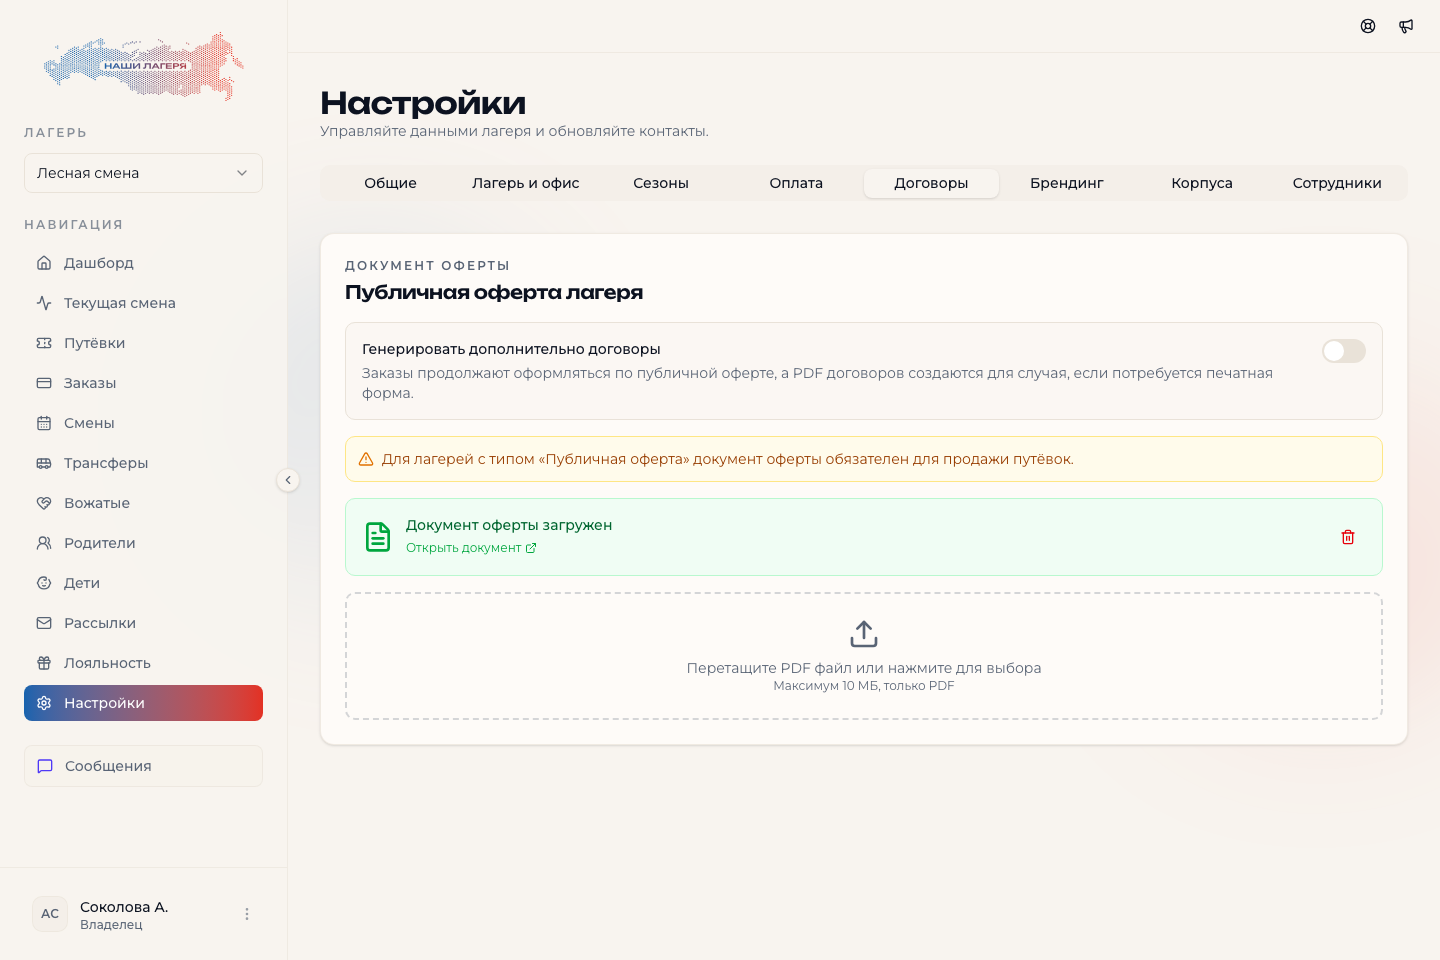Click the Владелец role label
The image size is (1440, 960).
coord(111,925)
